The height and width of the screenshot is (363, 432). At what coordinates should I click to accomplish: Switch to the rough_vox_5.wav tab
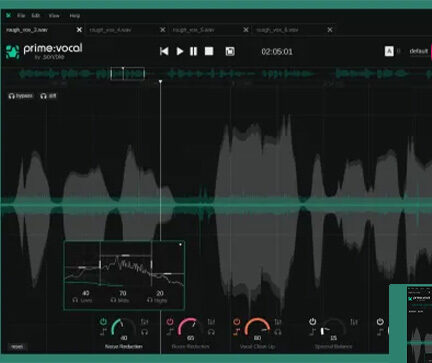[193, 30]
